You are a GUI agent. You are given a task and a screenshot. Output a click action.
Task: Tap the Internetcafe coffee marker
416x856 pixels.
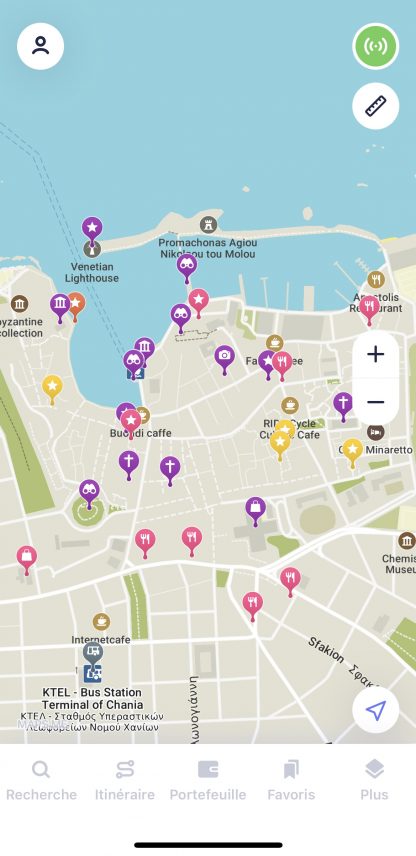click(x=101, y=621)
